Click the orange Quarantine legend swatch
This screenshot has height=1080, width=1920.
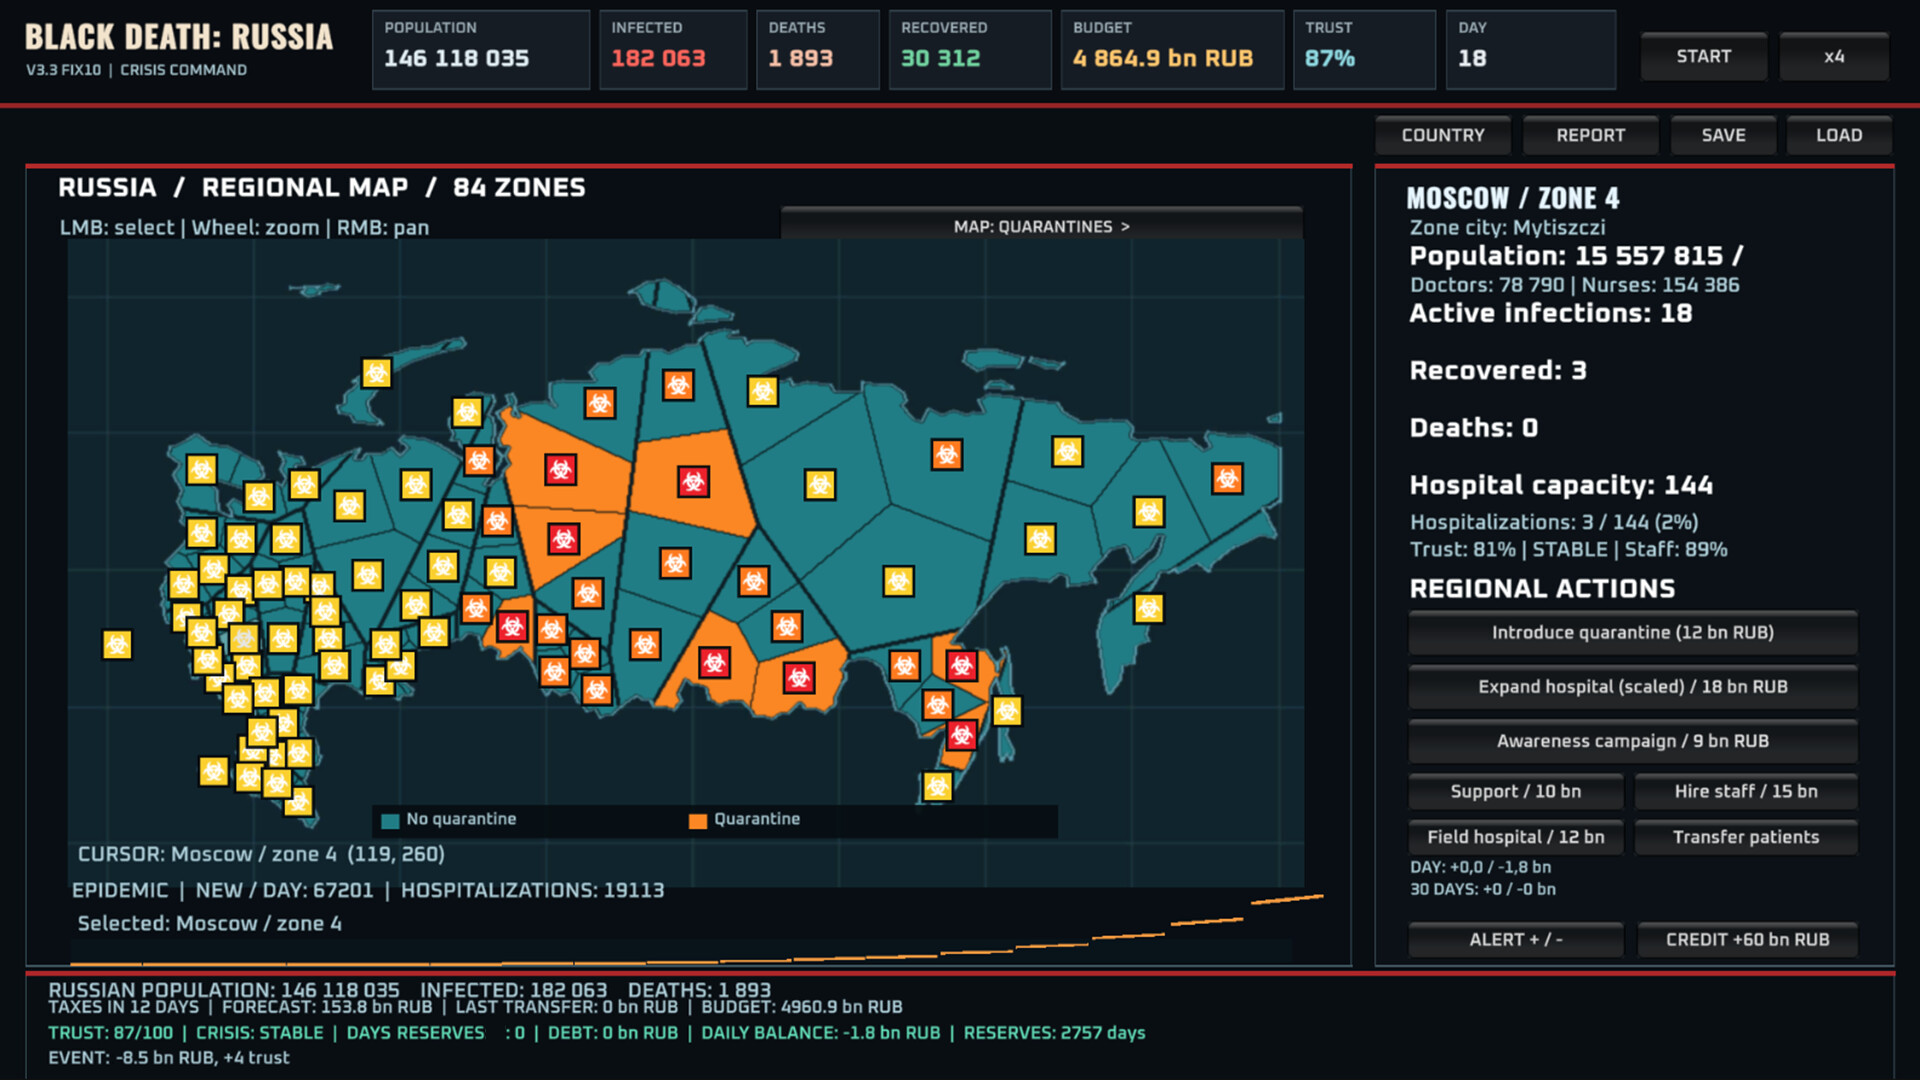[698, 821]
